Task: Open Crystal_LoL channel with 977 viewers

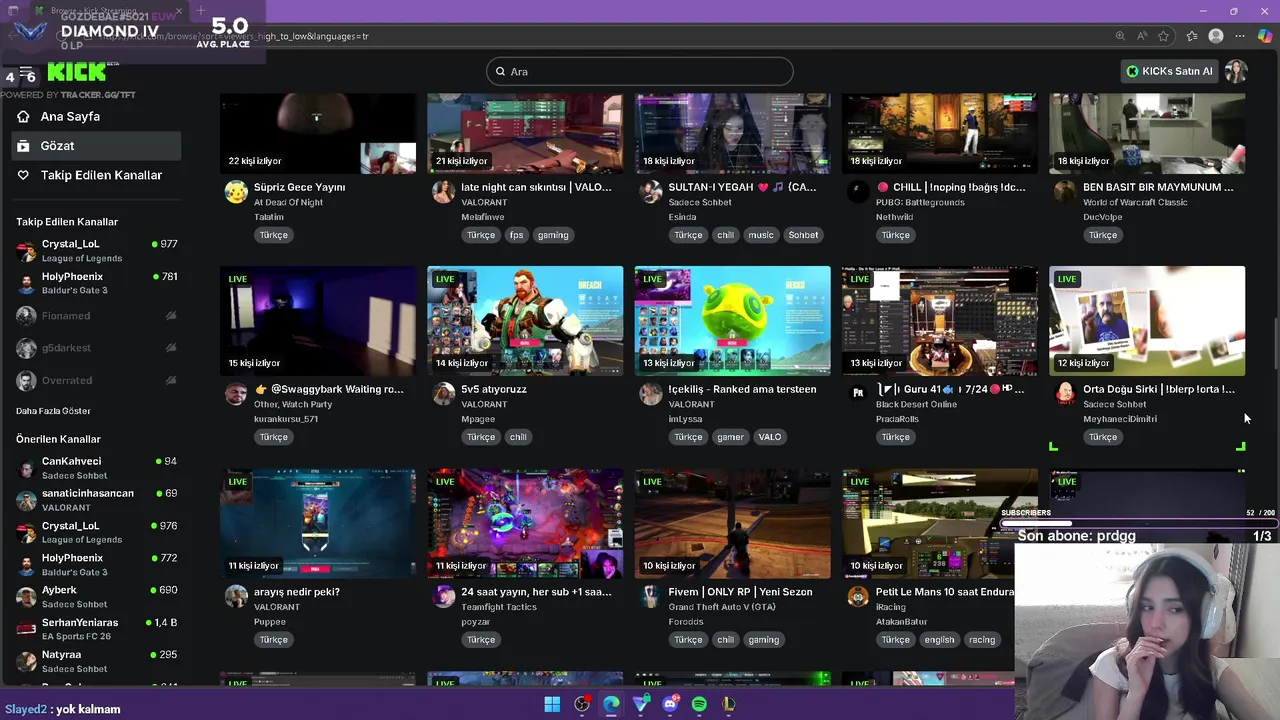Action: click(x=96, y=250)
